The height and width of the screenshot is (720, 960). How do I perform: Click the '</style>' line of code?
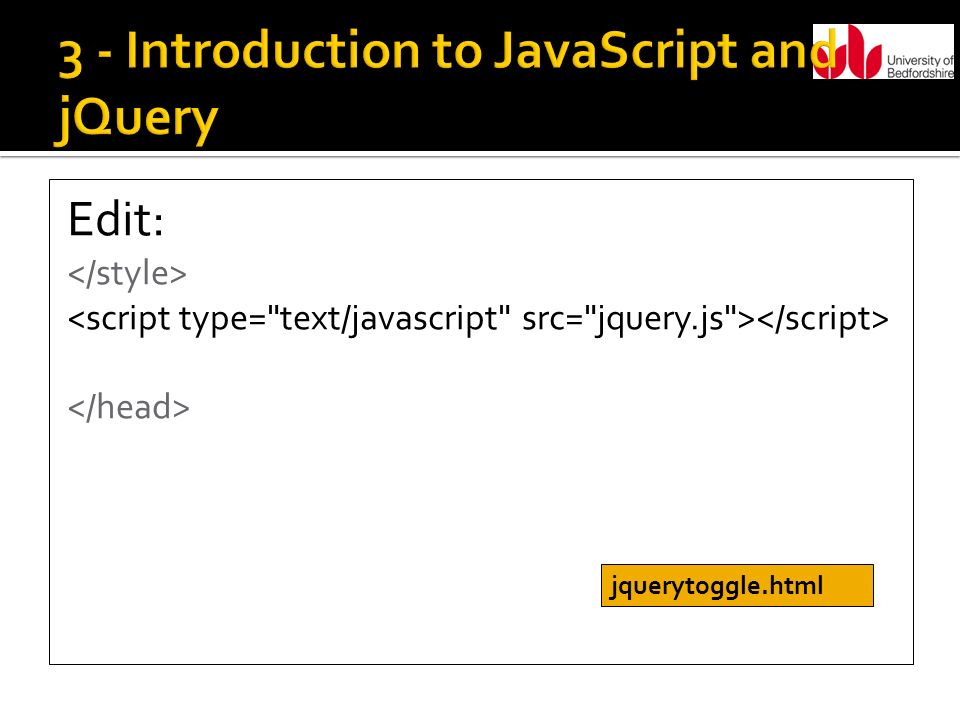pos(127,274)
